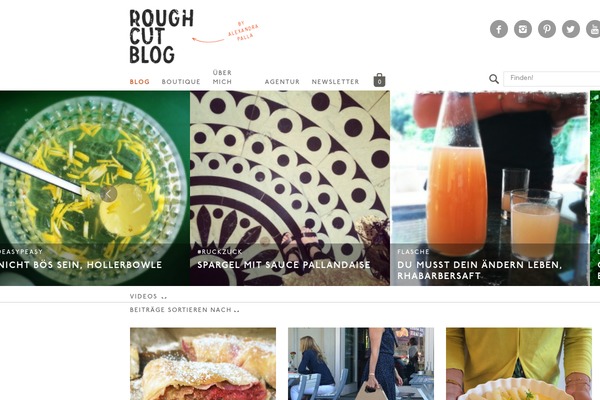Open Spargel mit Sauce Pallandaise post
Viewport: 600px width, 400px height.
[284, 264]
